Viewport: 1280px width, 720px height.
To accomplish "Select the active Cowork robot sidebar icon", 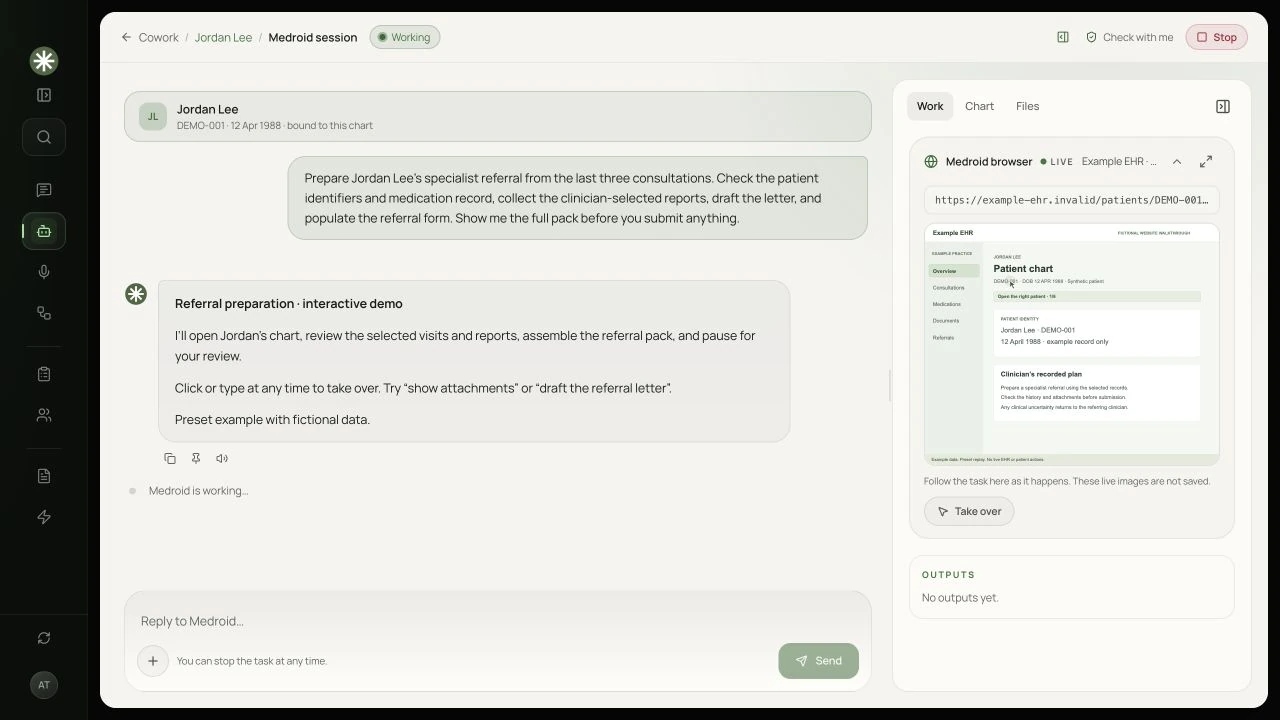I will pyautogui.click(x=44, y=231).
